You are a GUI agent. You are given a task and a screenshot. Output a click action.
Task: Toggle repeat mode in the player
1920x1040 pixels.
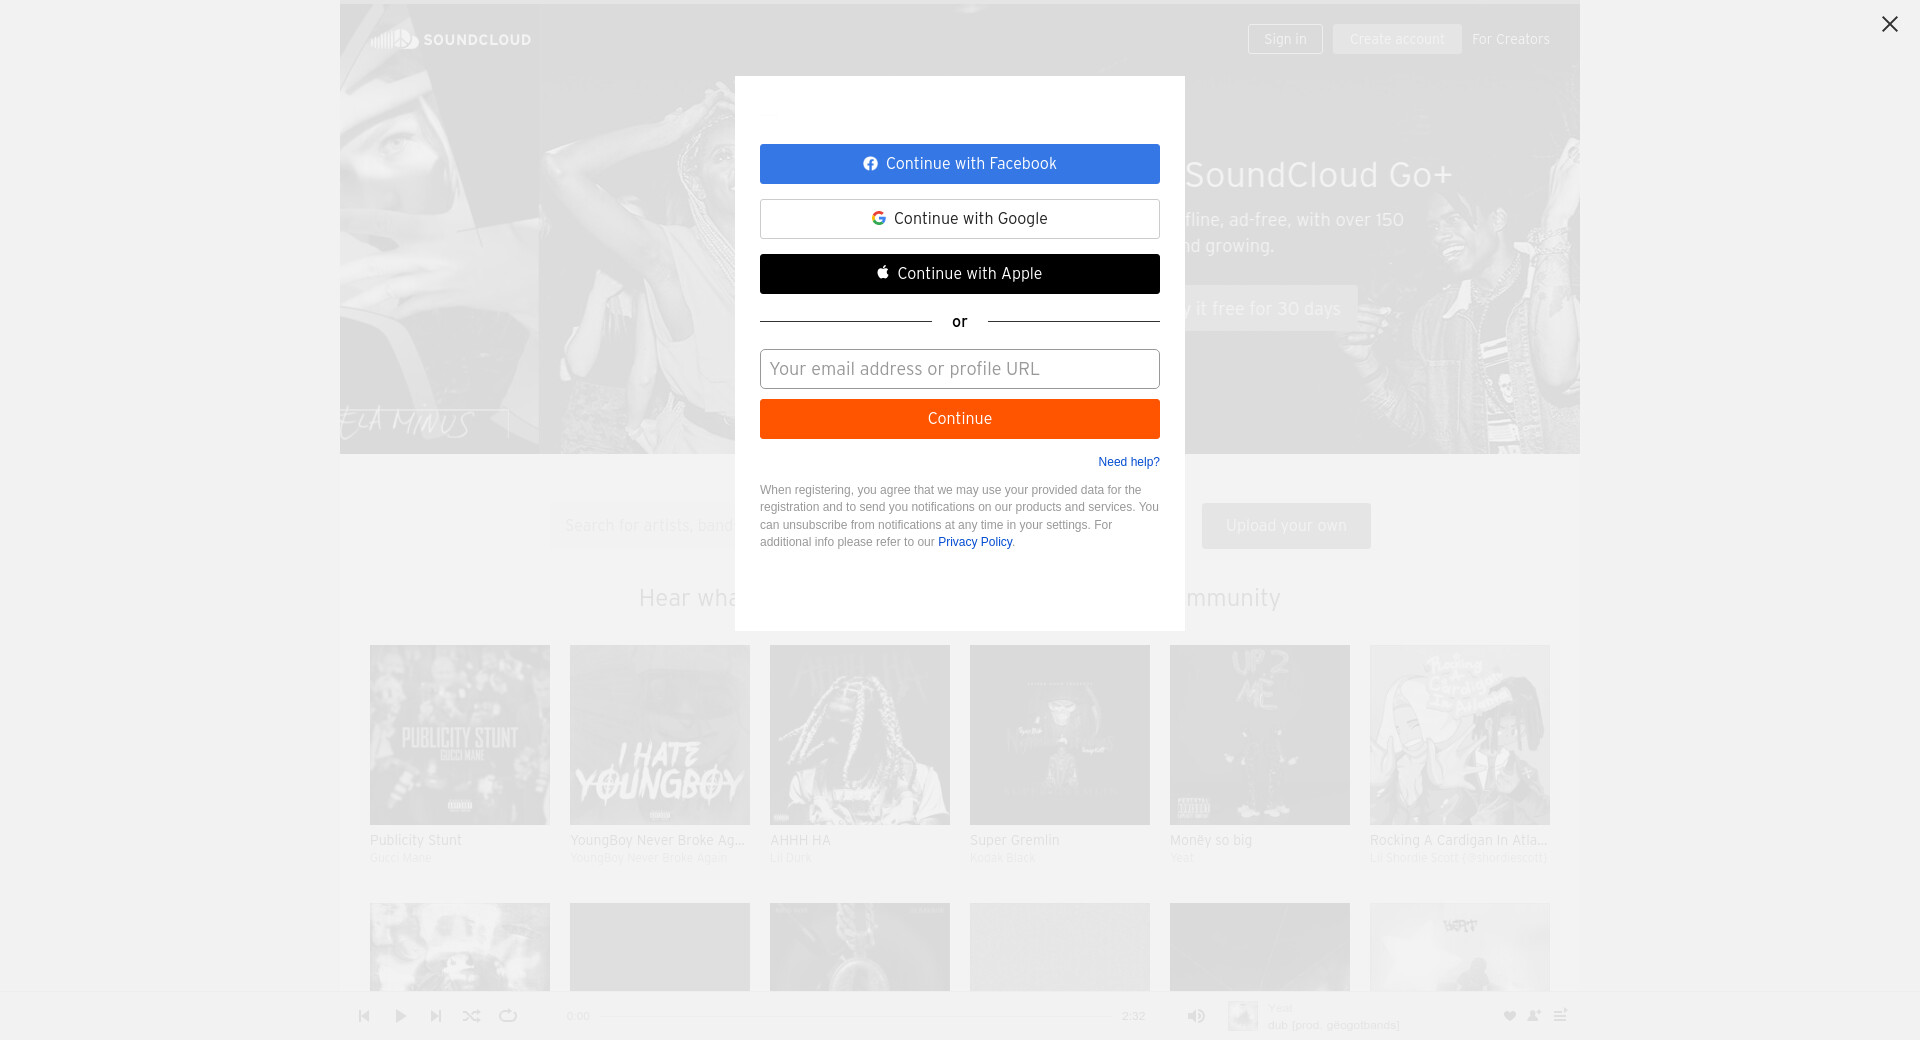tap(508, 1016)
